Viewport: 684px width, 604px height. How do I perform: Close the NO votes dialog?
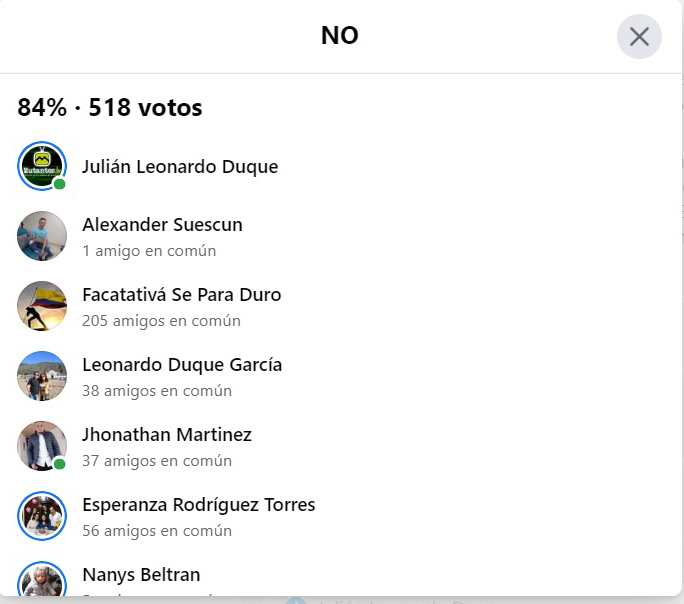(x=639, y=37)
